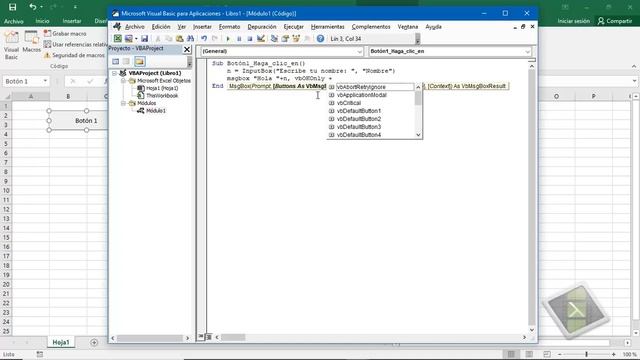Click autocomplete list scroll-down arrow

(x=418, y=135)
